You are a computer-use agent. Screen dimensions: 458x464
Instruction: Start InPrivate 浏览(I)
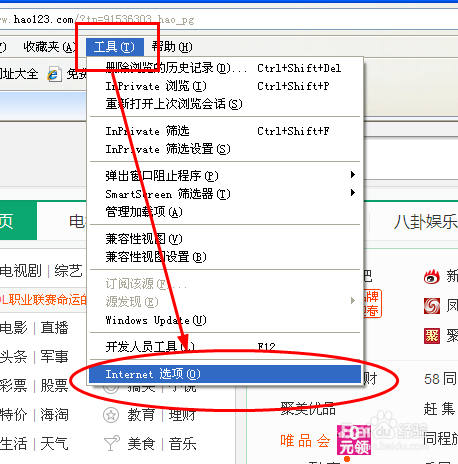[225, 86]
